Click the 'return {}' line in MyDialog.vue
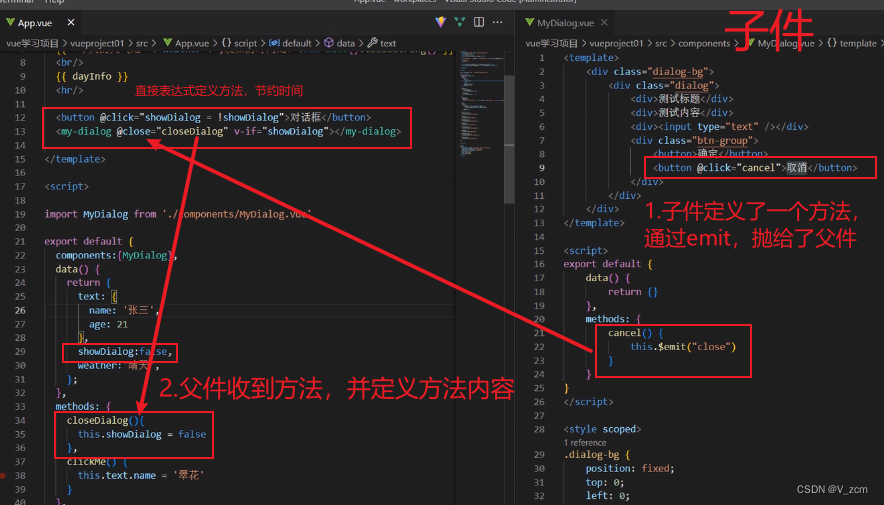This screenshot has width=884, height=505. [x=633, y=291]
